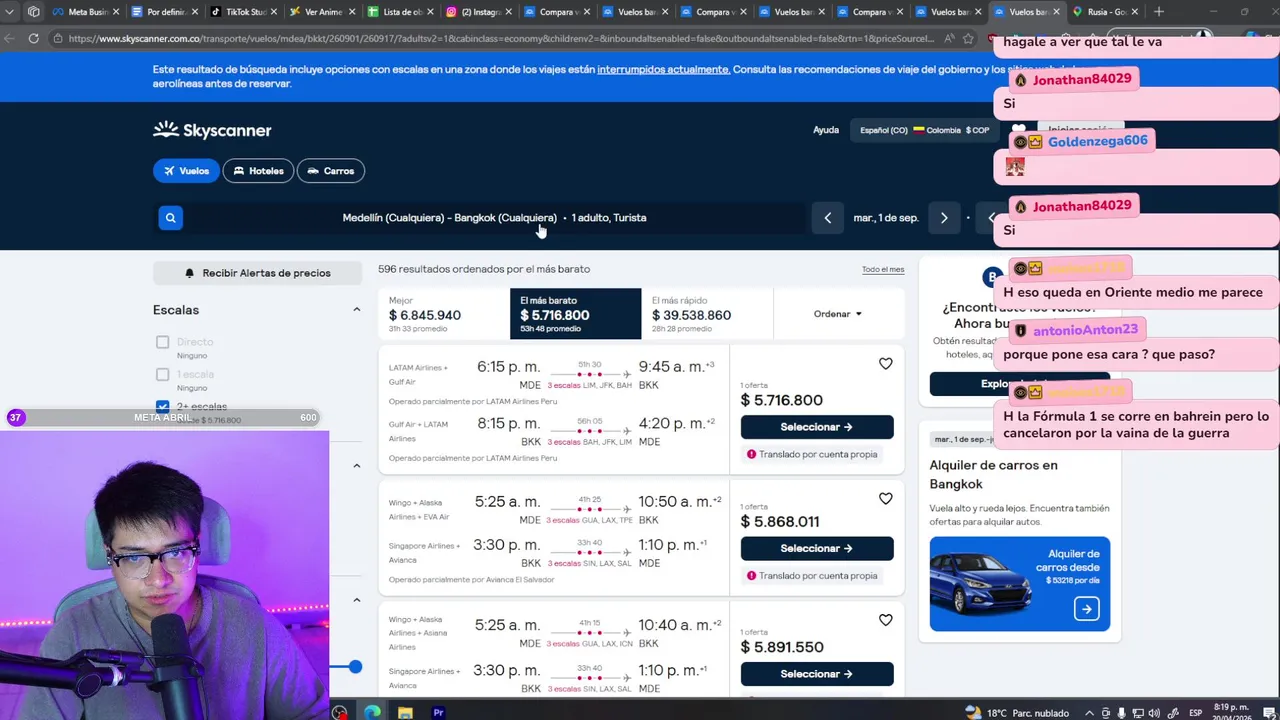Screen dimensions: 1280x720
Task: Show hidden system tray icons
Action: [x=1089, y=712]
